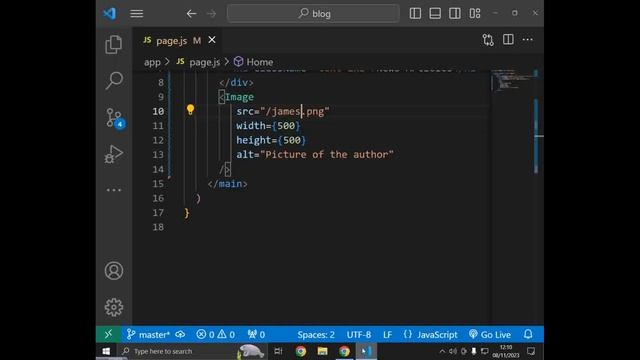Toggle the bottom panel layout icon
The width and height of the screenshot is (640, 360).
pos(435,13)
